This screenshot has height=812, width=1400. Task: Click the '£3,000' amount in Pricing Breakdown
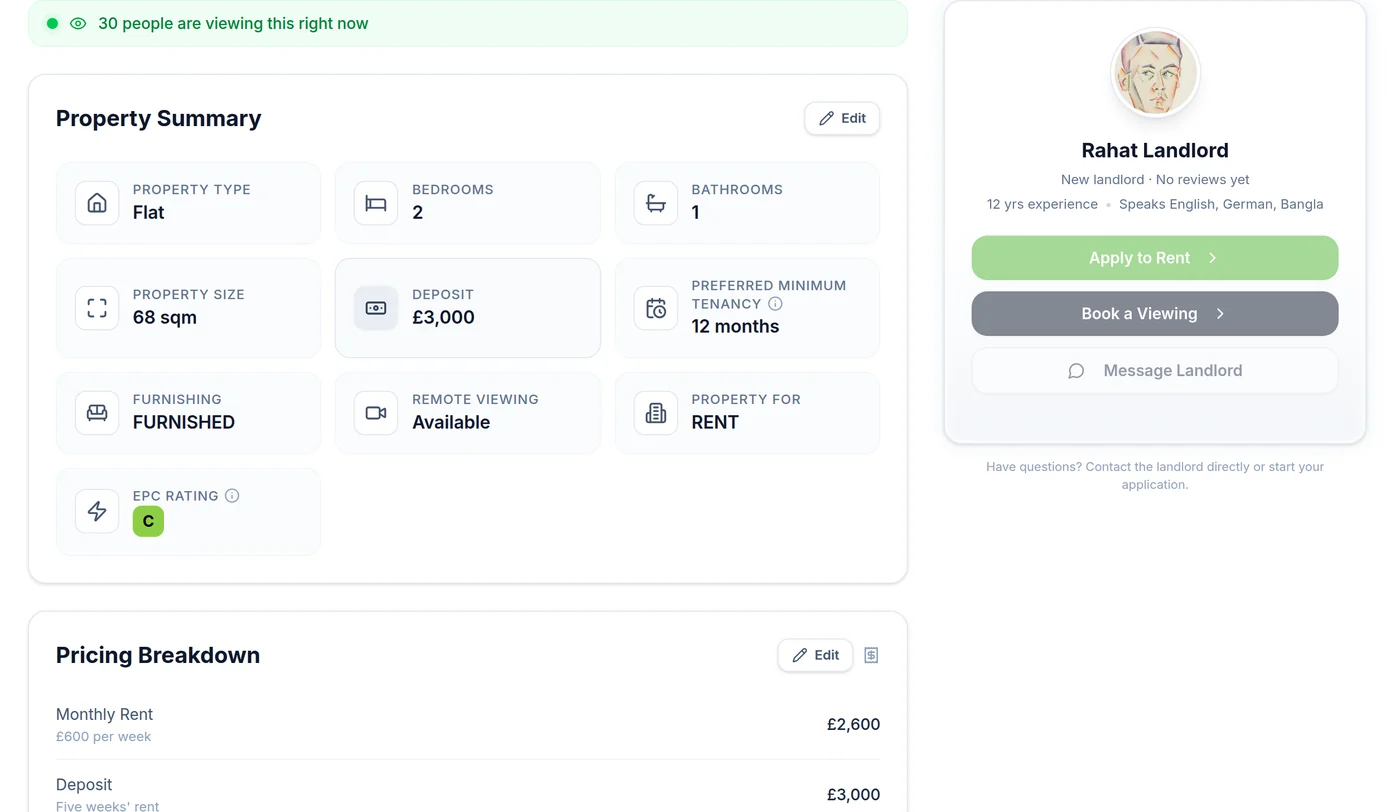pos(853,795)
